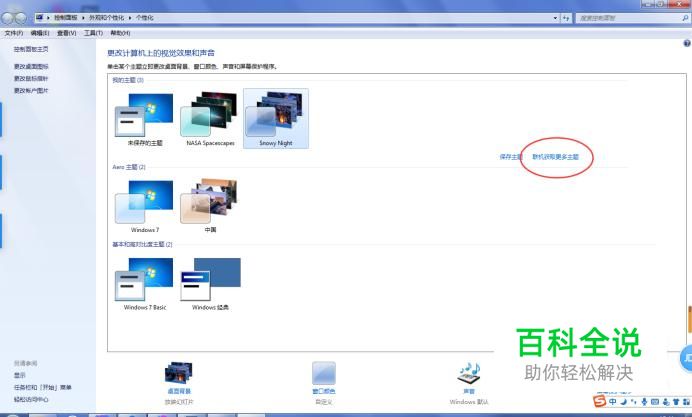Image resolution: width=692 pixels, height=417 pixels.
Task: Click 自定义 text under 窗口颜色
Action: (x=324, y=402)
